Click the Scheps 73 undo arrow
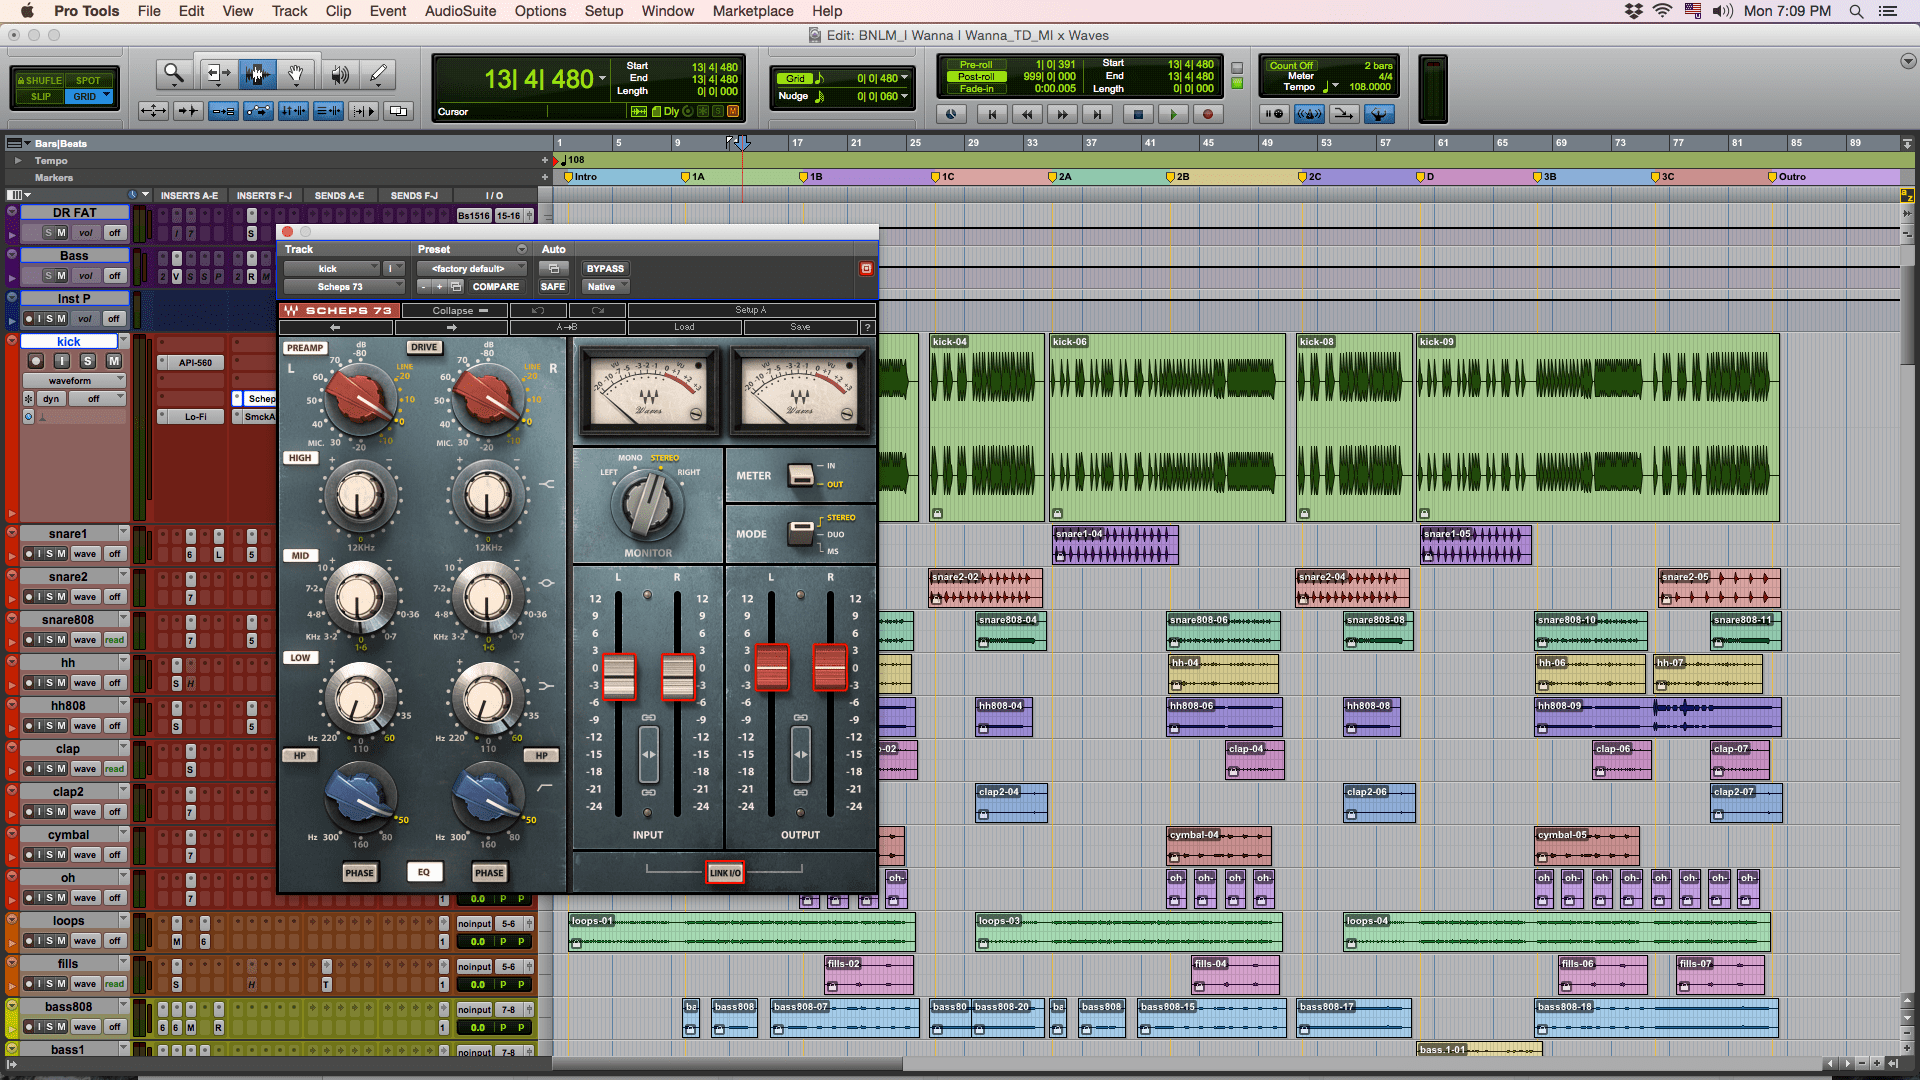The height and width of the screenshot is (1080, 1920). [538, 311]
